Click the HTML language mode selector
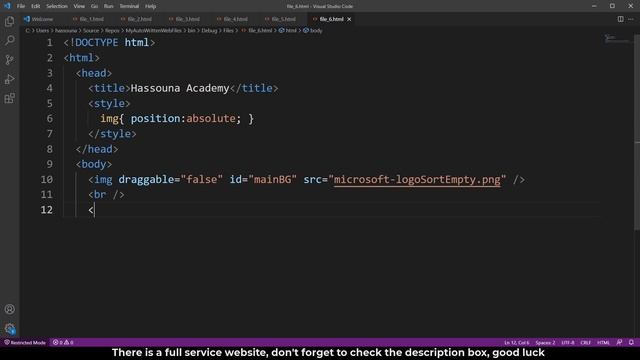The image size is (640, 360). point(603,342)
